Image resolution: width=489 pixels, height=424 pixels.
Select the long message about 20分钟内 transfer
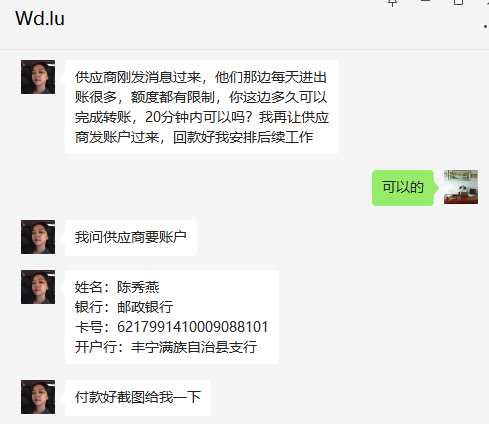coord(202,107)
